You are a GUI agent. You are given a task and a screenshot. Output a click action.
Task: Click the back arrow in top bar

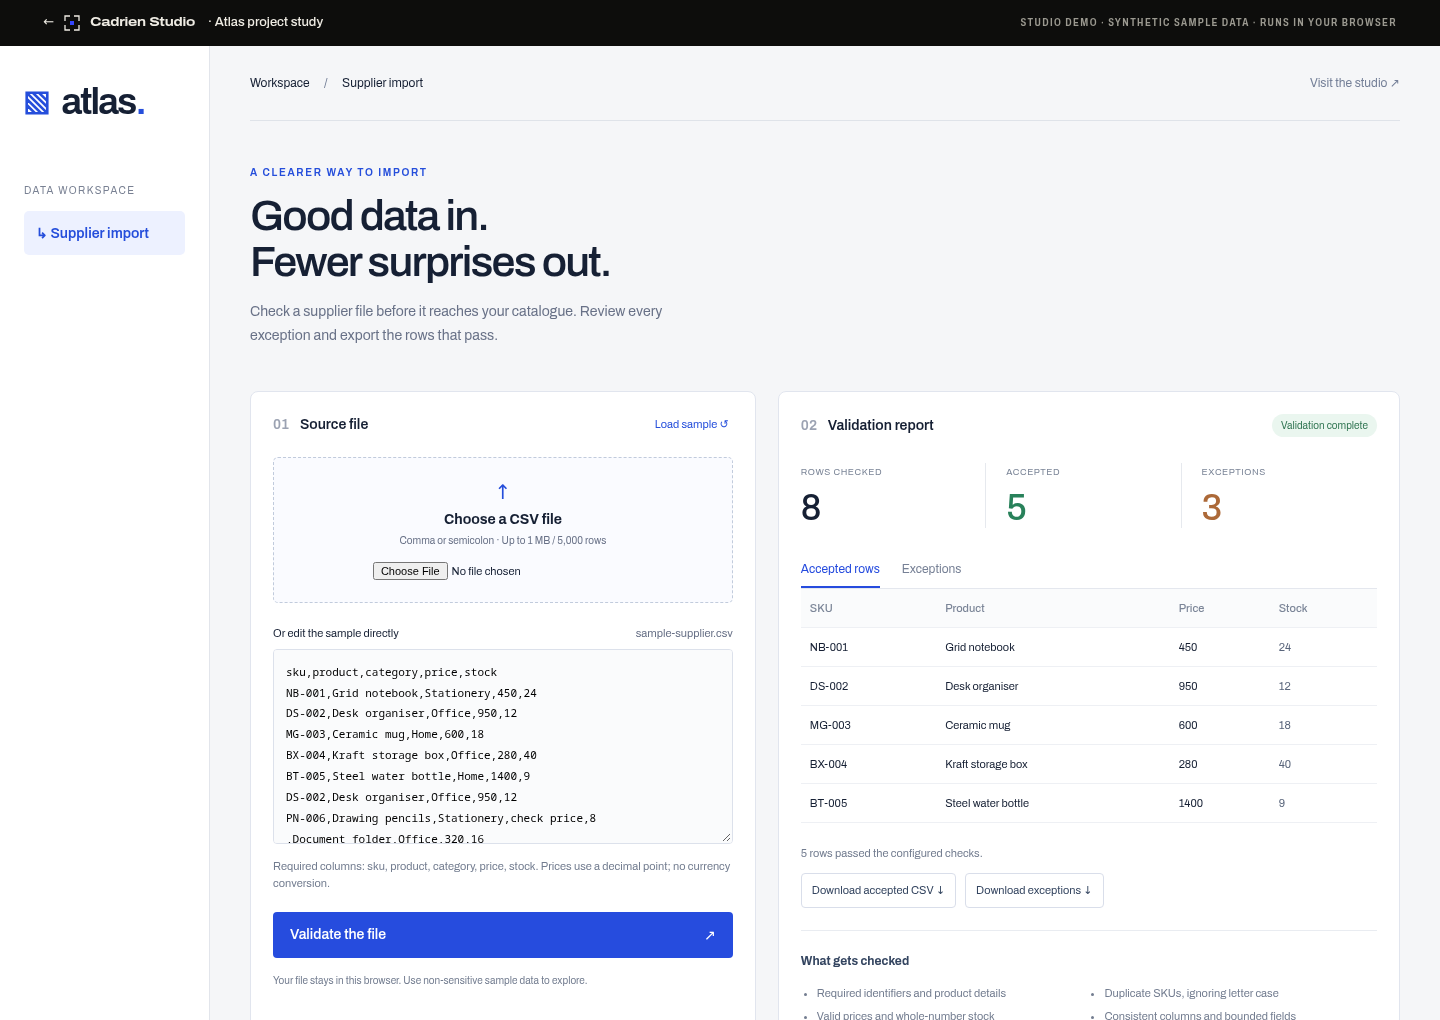[48, 22]
